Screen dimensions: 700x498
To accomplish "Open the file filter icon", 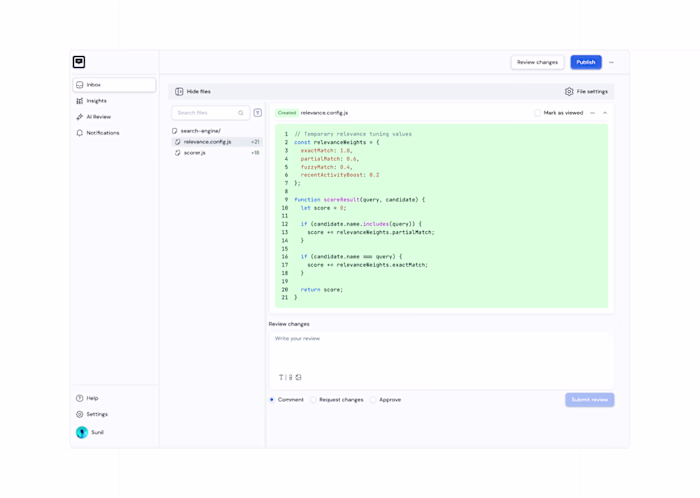I will [x=258, y=113].
